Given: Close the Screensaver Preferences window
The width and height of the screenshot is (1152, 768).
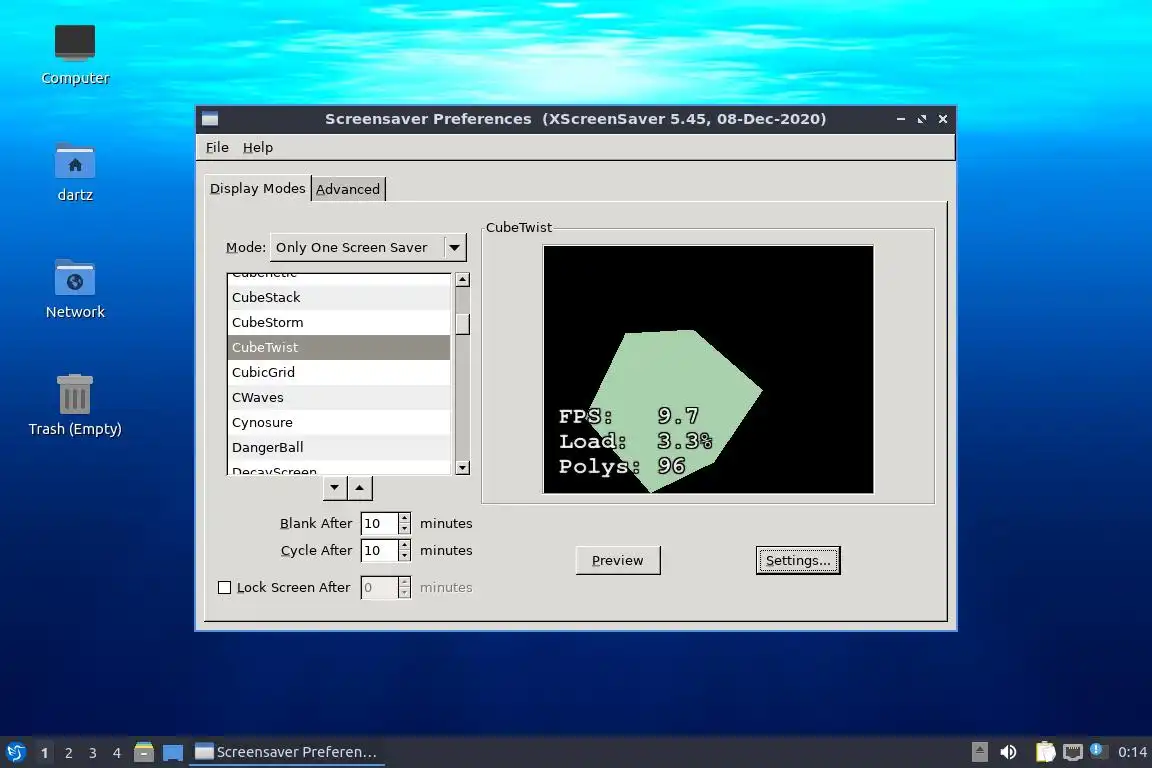Looking at the screenshot, I should pos(943,119).
